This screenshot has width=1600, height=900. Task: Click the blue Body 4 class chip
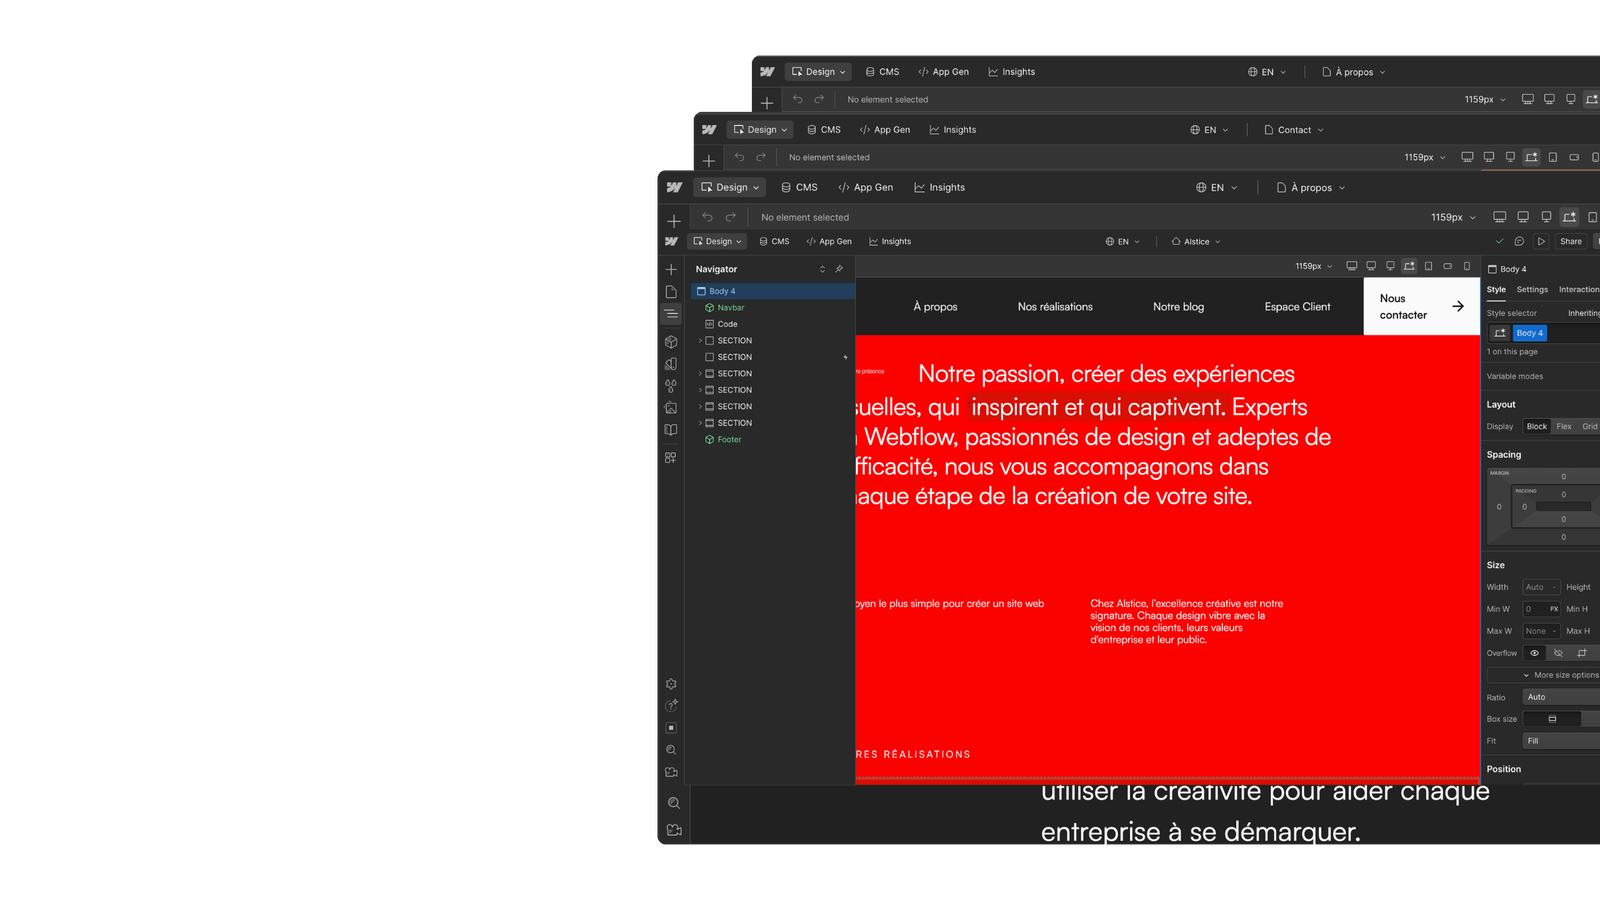click(x=1530, y=333)
